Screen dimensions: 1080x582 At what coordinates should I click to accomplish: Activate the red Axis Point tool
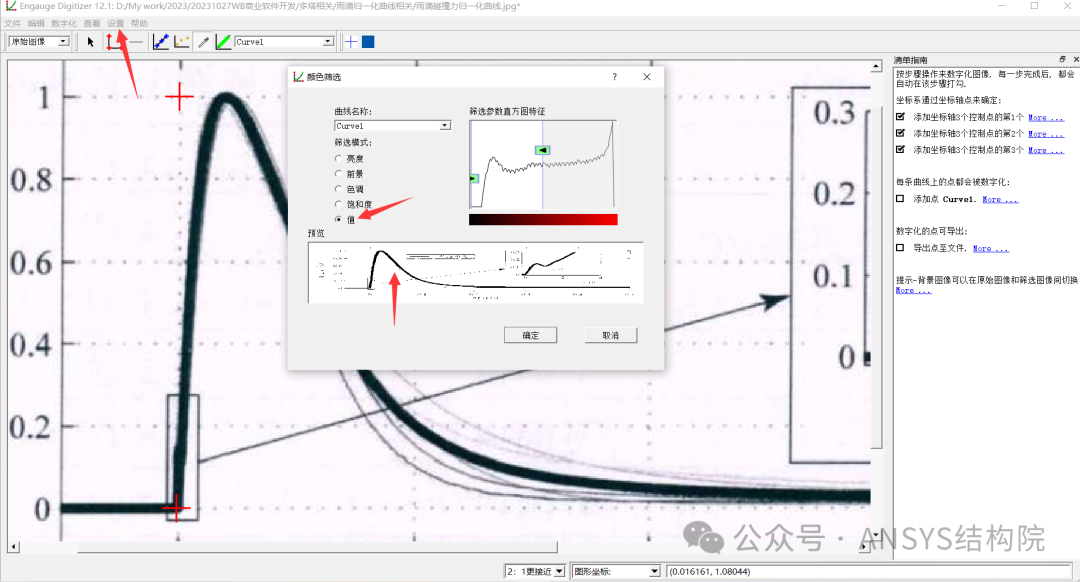coord(111,42)
